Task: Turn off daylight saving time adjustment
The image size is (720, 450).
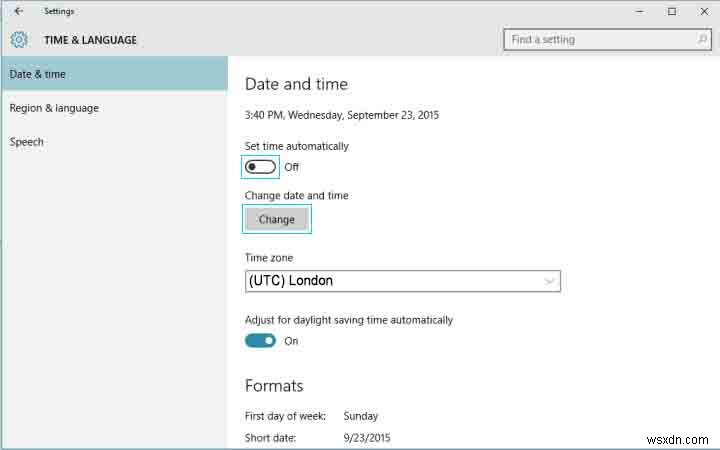Action: tap(260, 341)
